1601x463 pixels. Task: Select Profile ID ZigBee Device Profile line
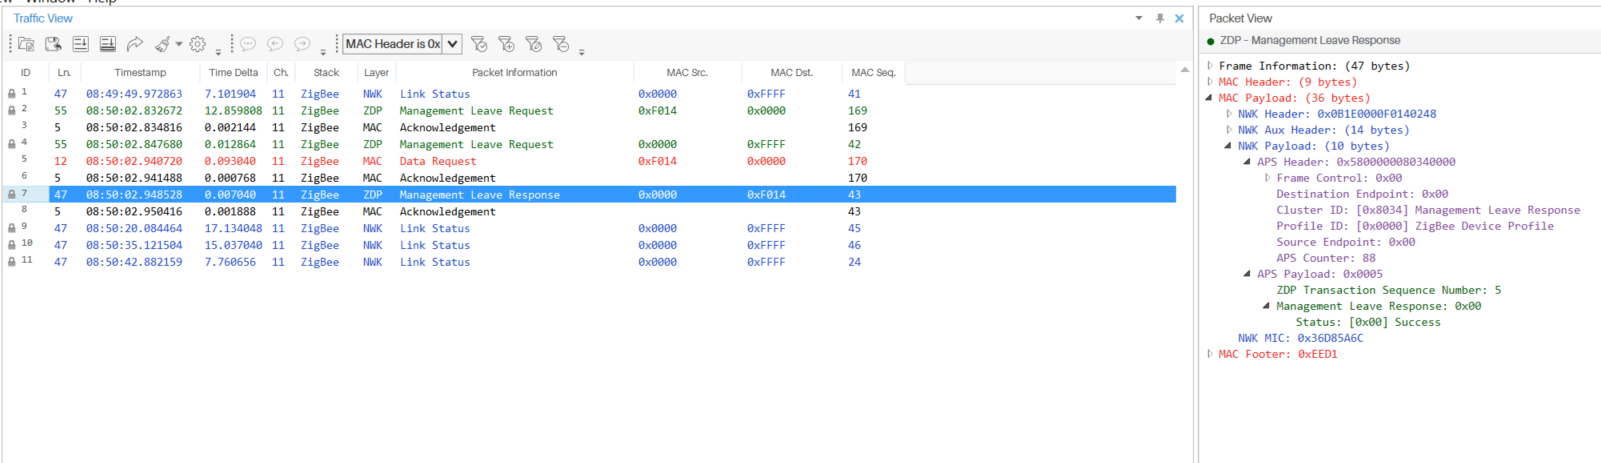click(x=1415, y=226)
